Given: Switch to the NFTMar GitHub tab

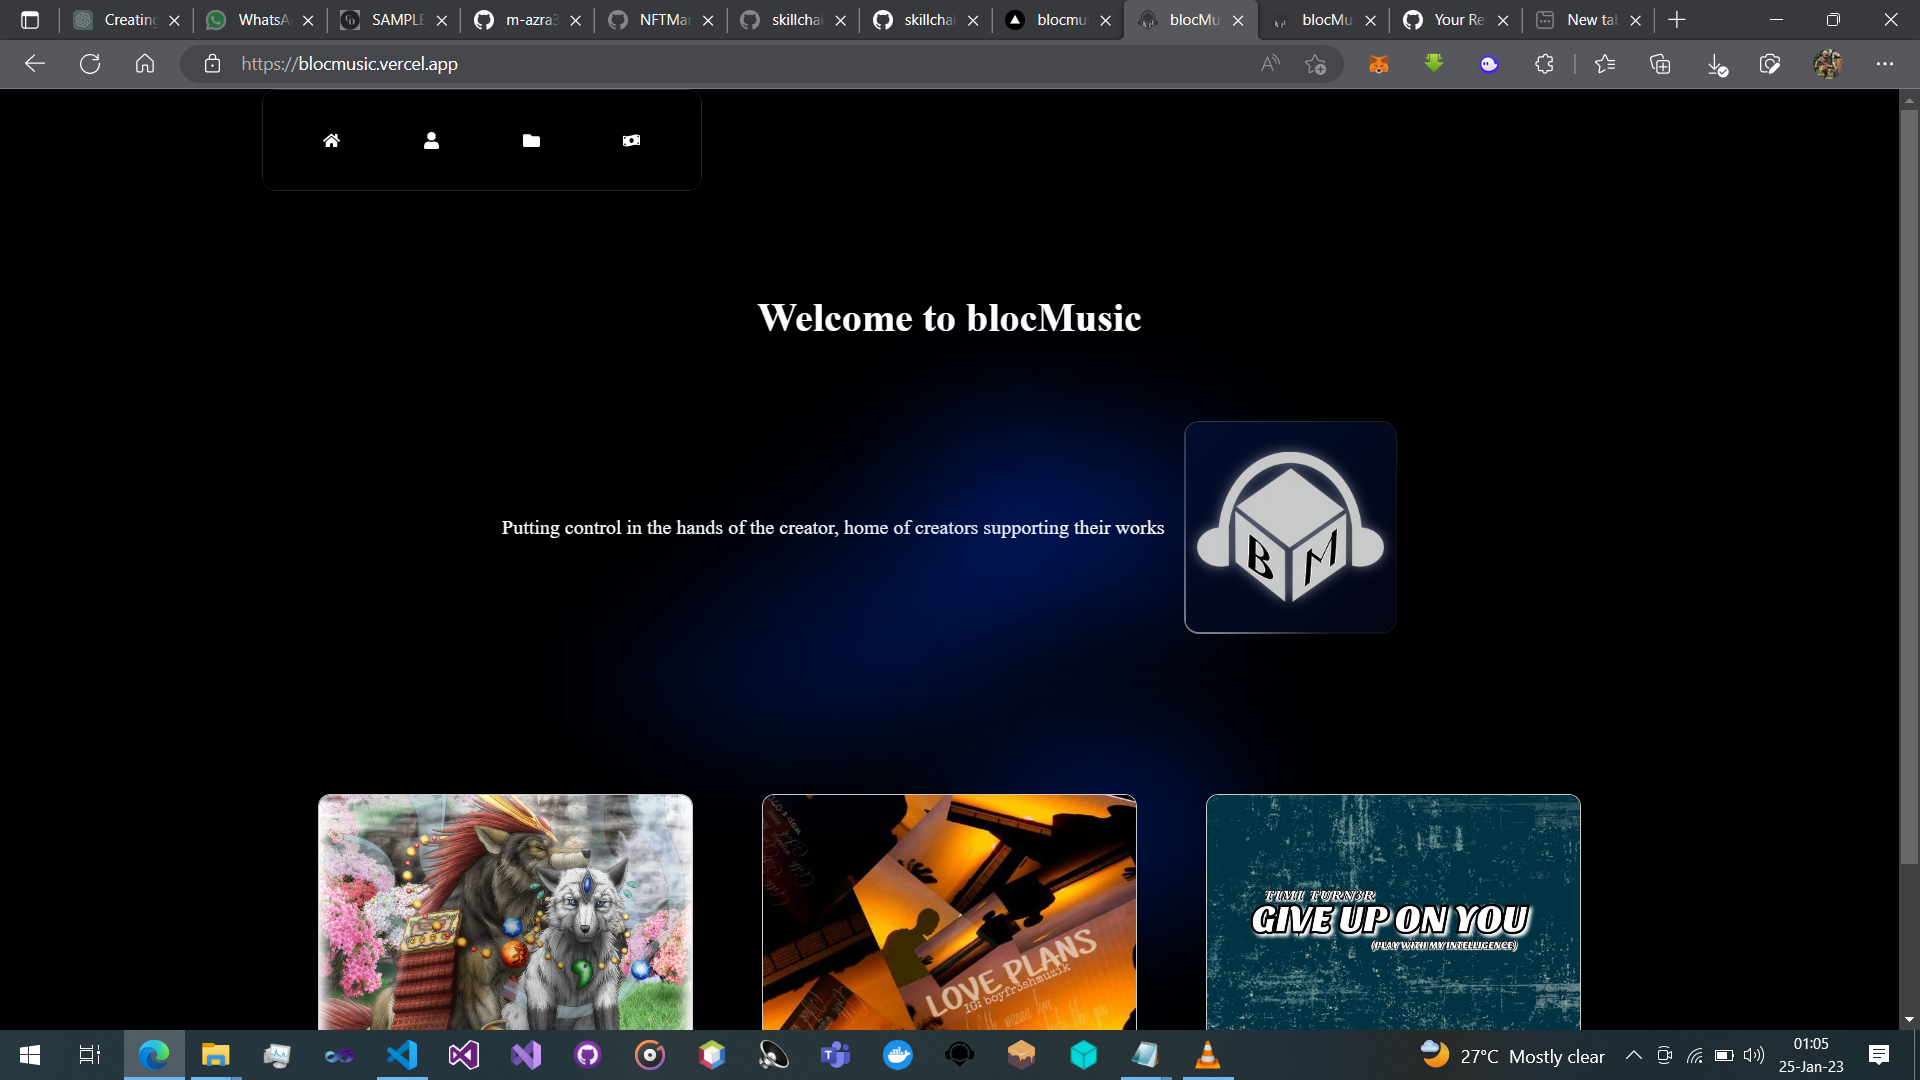Looking at the screenshot, I should [660, 20].
